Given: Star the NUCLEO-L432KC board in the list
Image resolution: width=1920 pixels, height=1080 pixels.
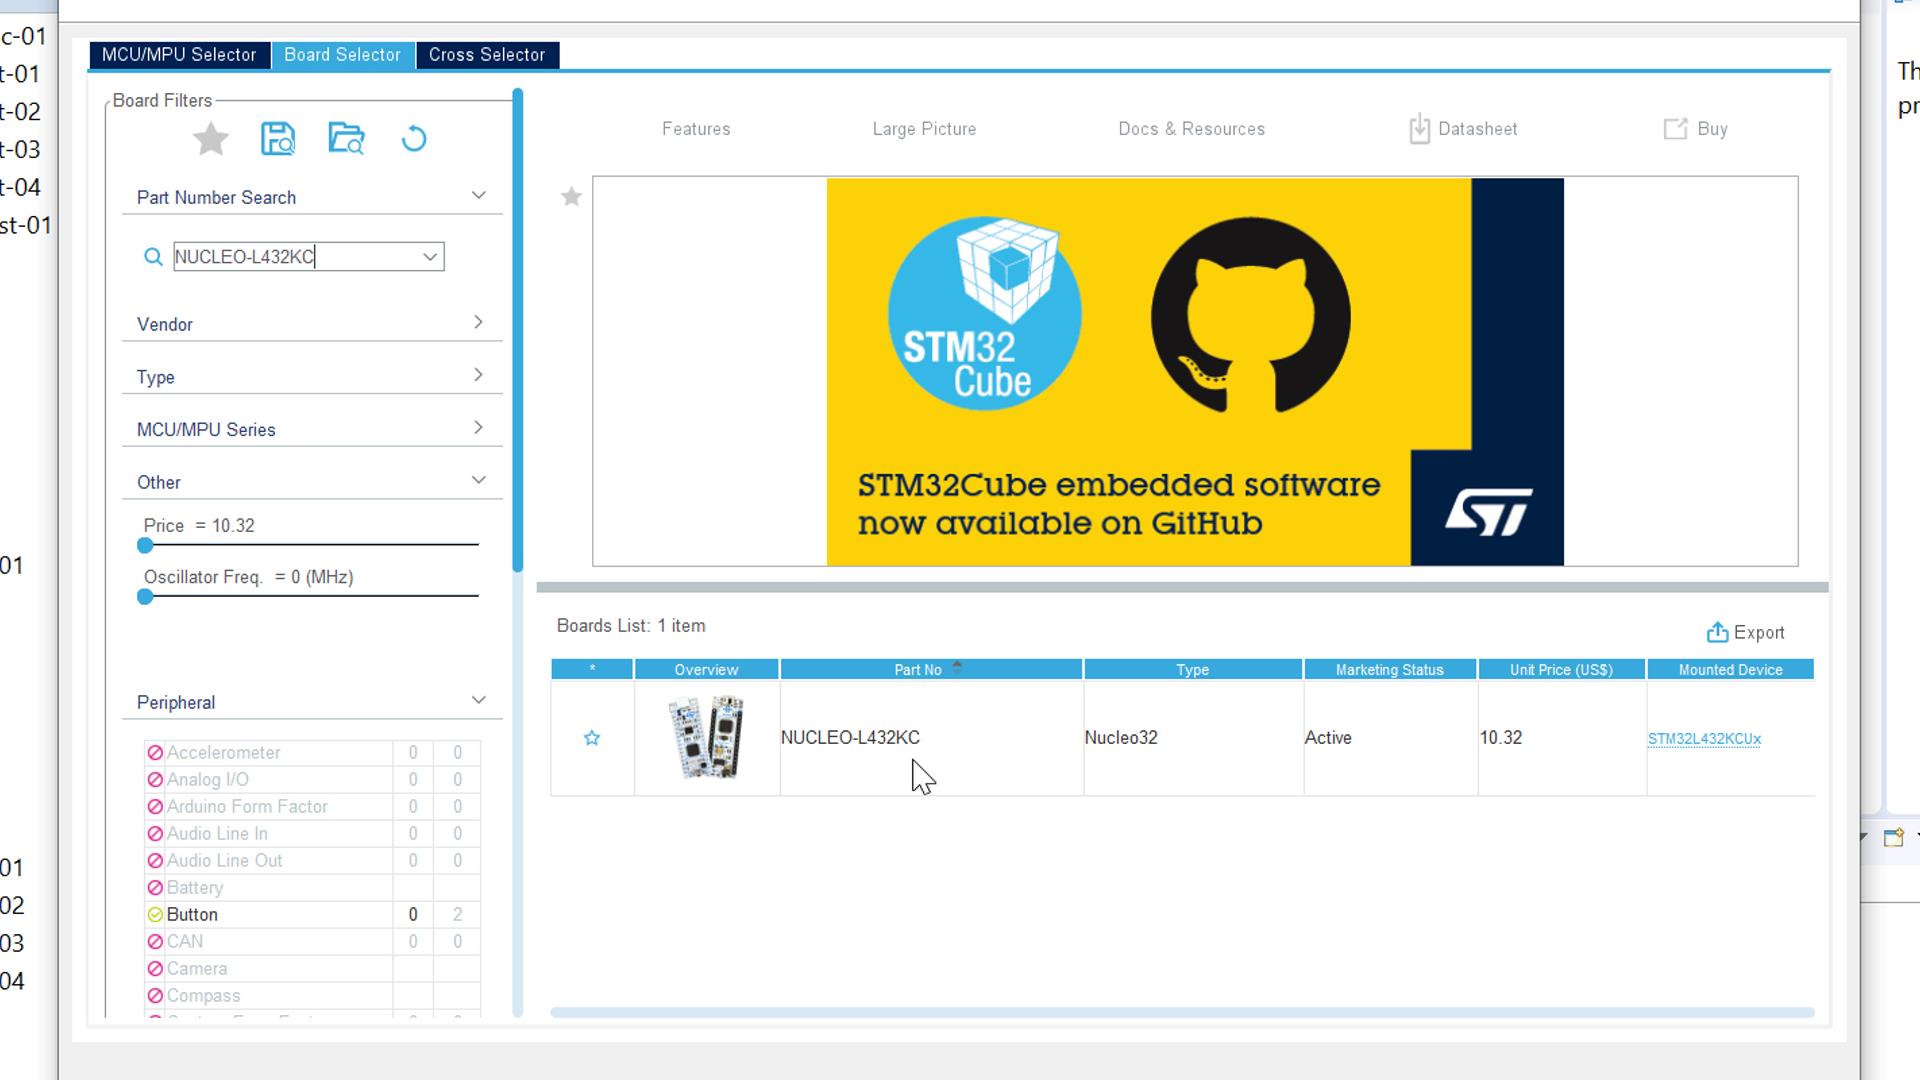Looking at the screenshot, I should tap(592, 737).
